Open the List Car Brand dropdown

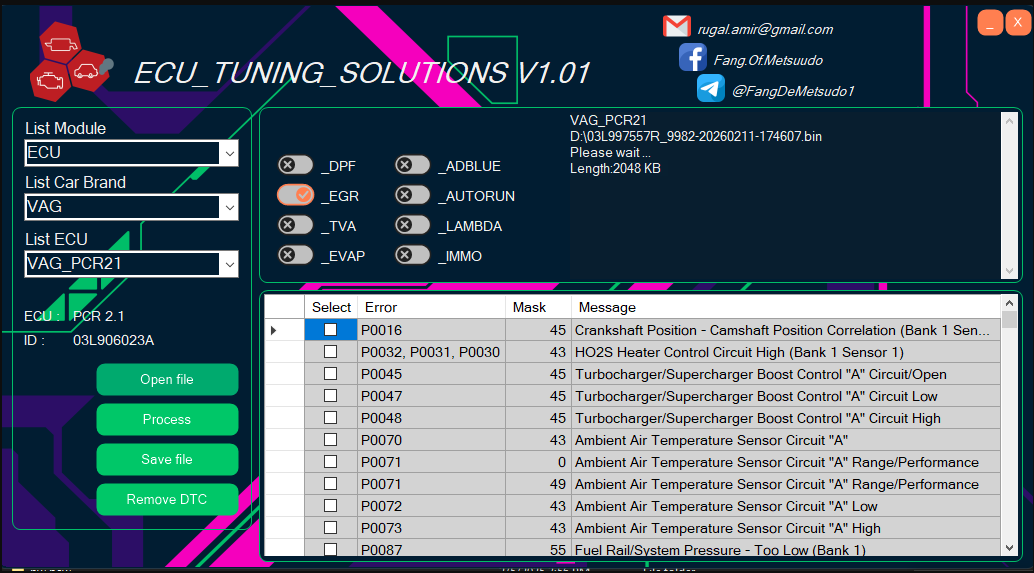(230, 207)
